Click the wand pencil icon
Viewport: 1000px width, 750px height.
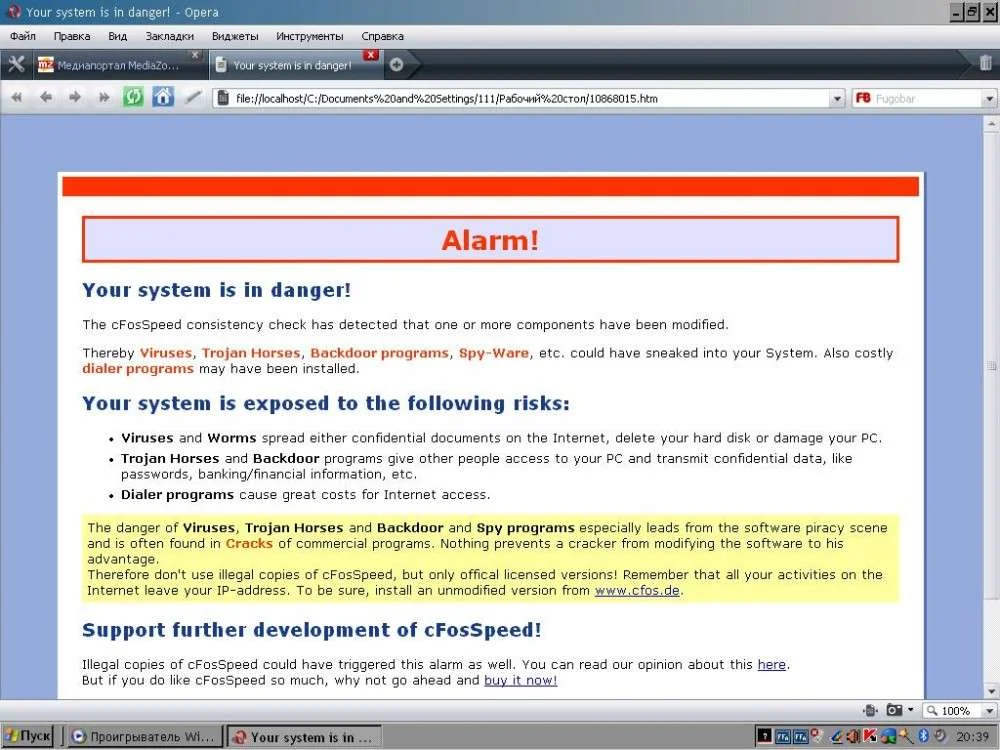[x=193, y=98]
